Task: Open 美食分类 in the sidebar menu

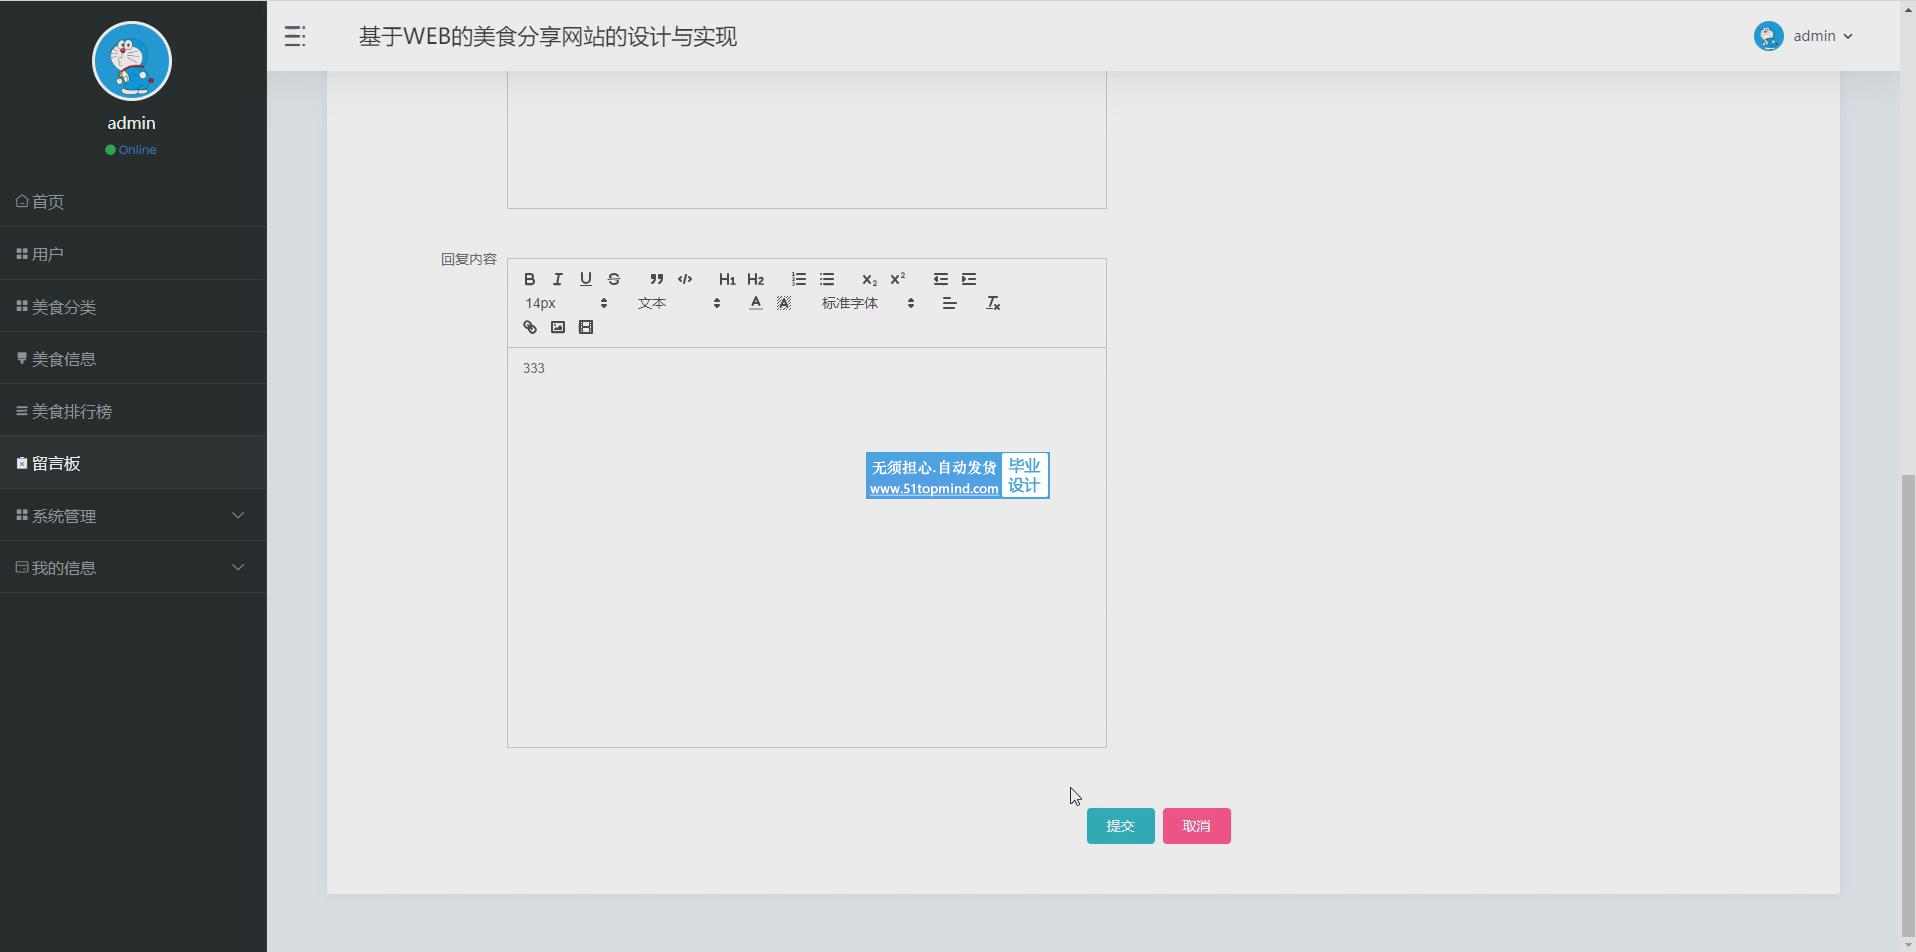Action: pos(133,307)
